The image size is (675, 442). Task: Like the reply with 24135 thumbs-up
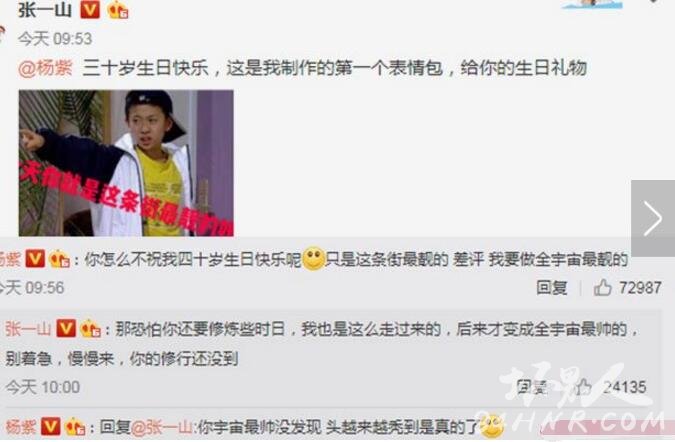point(583,387)
